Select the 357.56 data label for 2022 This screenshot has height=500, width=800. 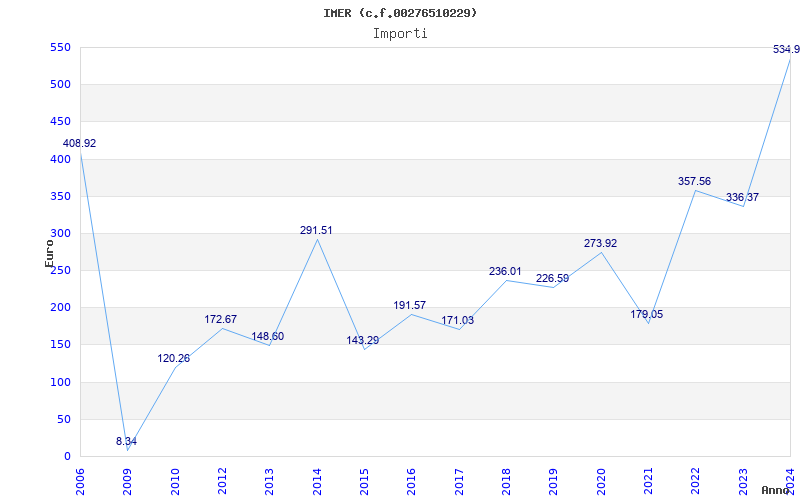click(694, 182)
